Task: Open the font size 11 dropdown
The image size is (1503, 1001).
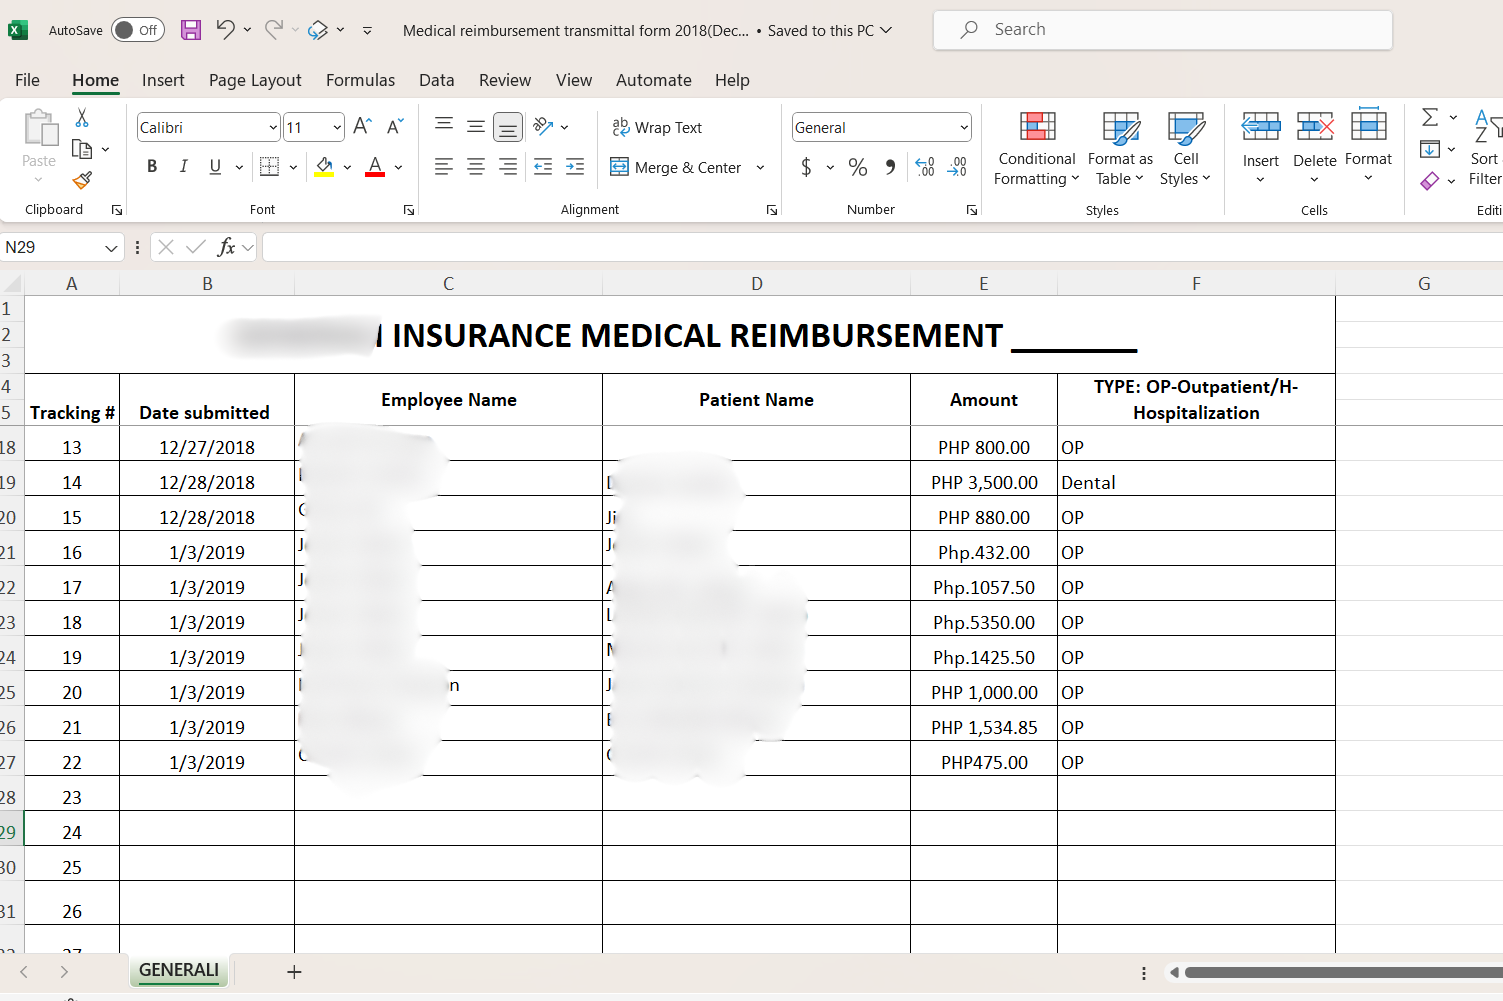Action: (337, 128)
